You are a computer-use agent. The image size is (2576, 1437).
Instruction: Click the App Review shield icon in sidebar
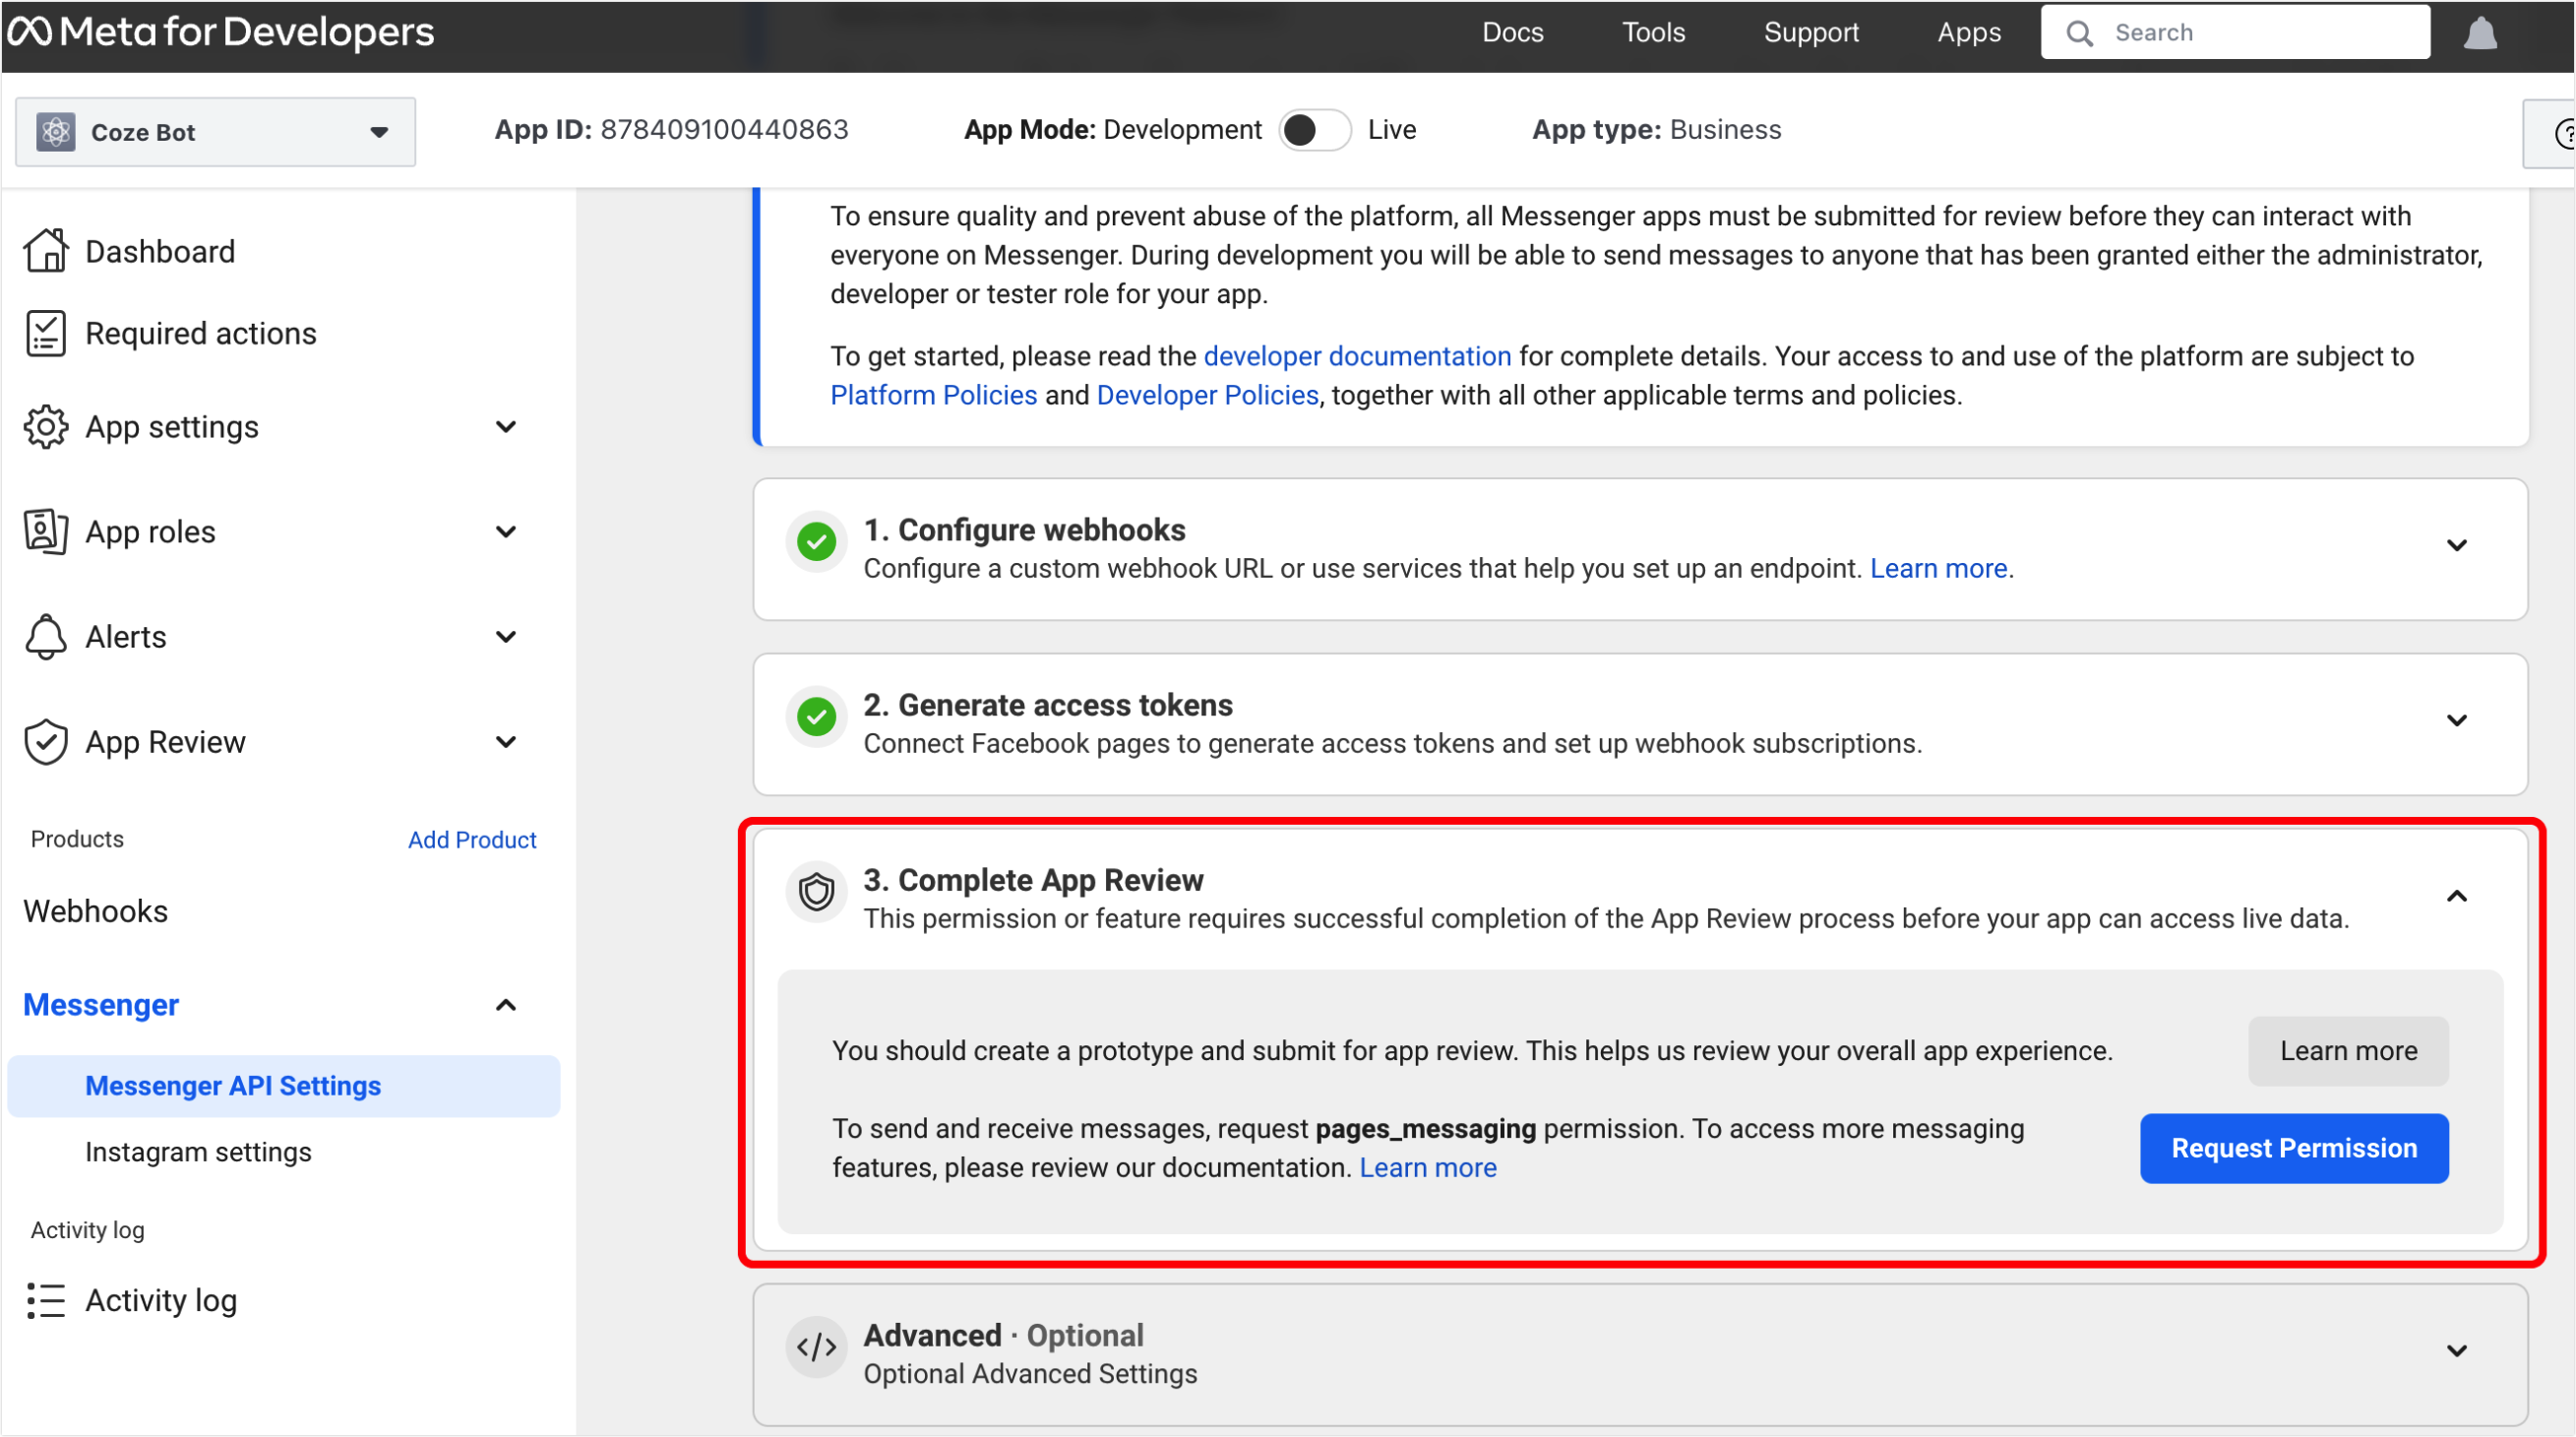pyautogui.click(x=46, y=742)
